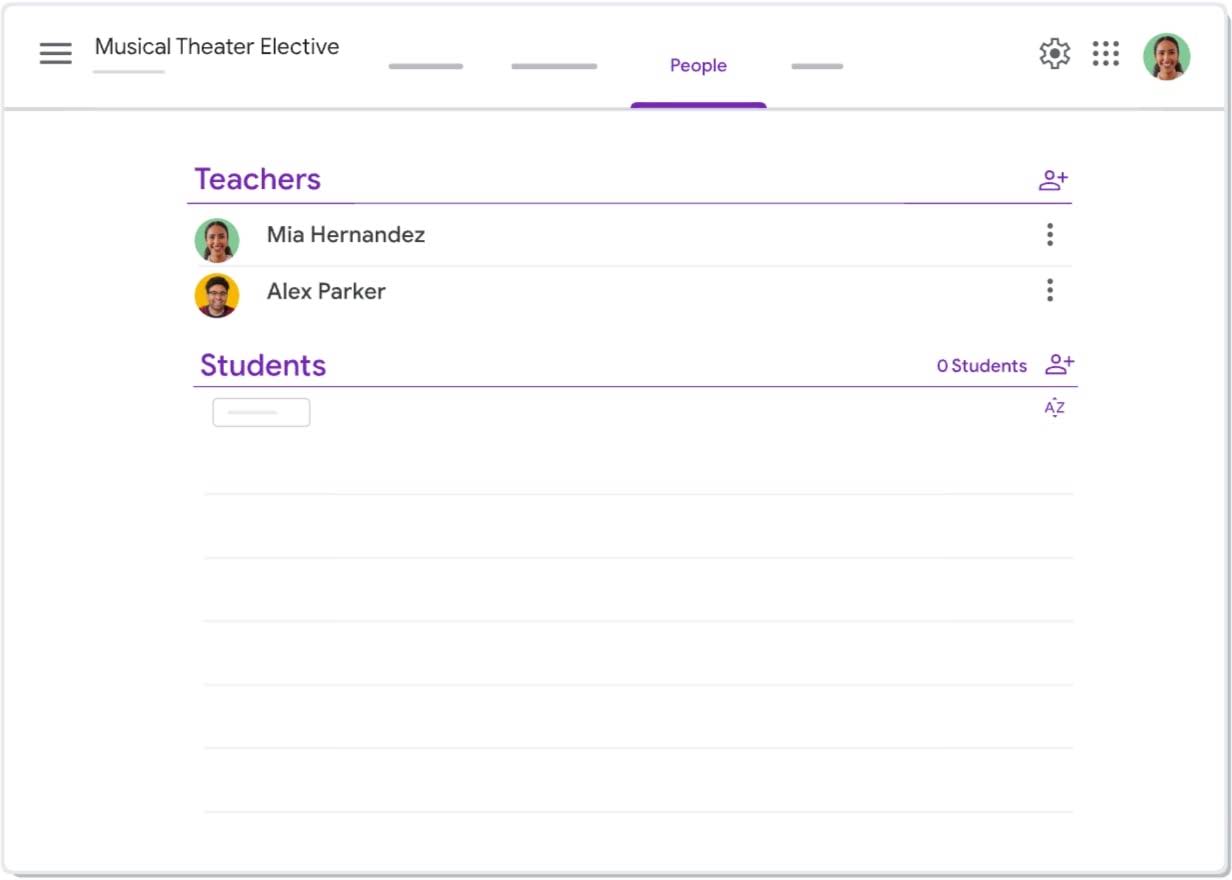
Task: Click the Mia Hernandez name
Action: [346, 235]
